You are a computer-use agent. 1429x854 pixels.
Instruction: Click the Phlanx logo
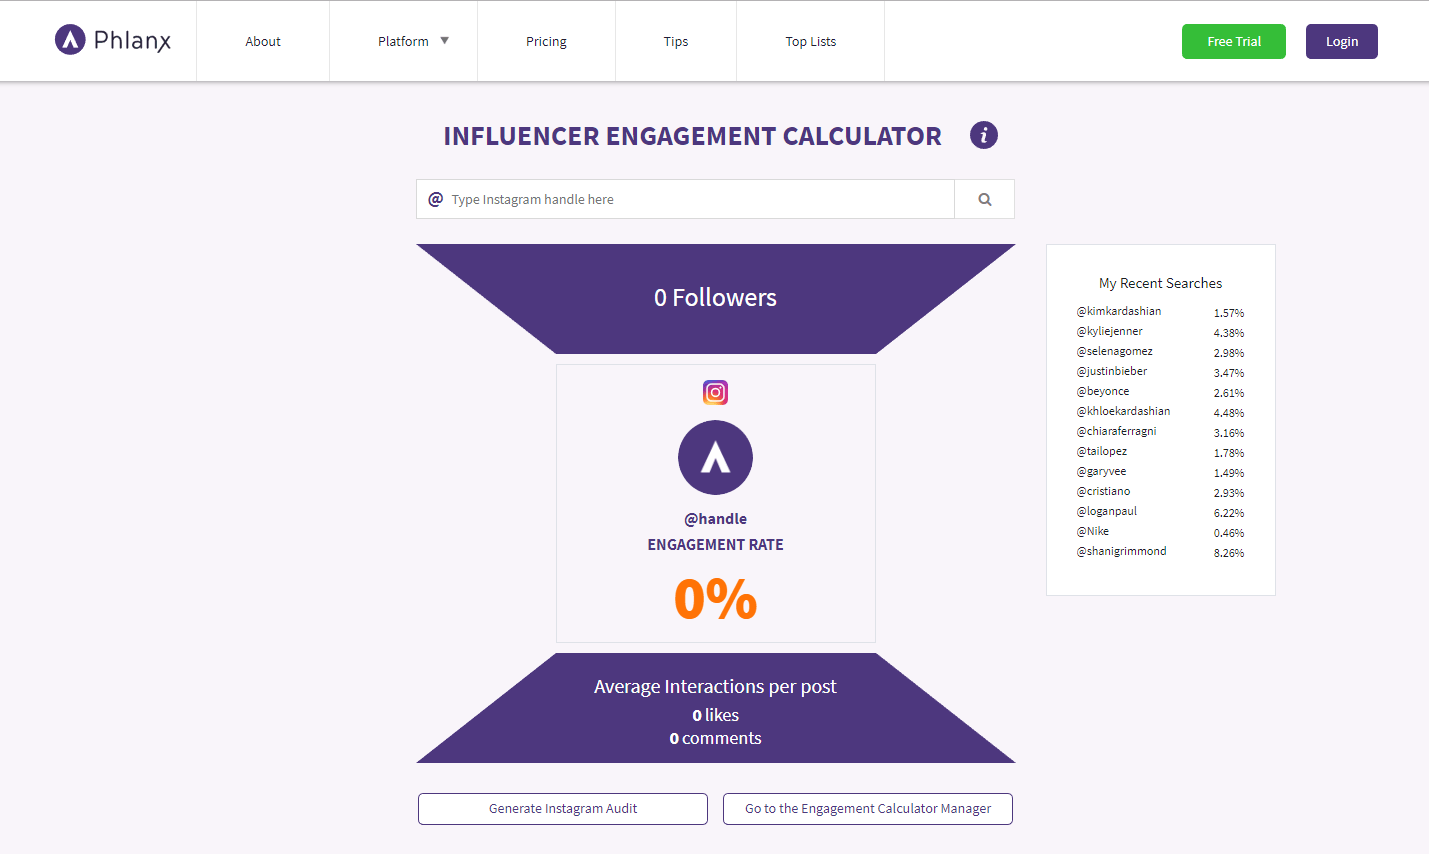pyautogui.click(x=113, y=40)
